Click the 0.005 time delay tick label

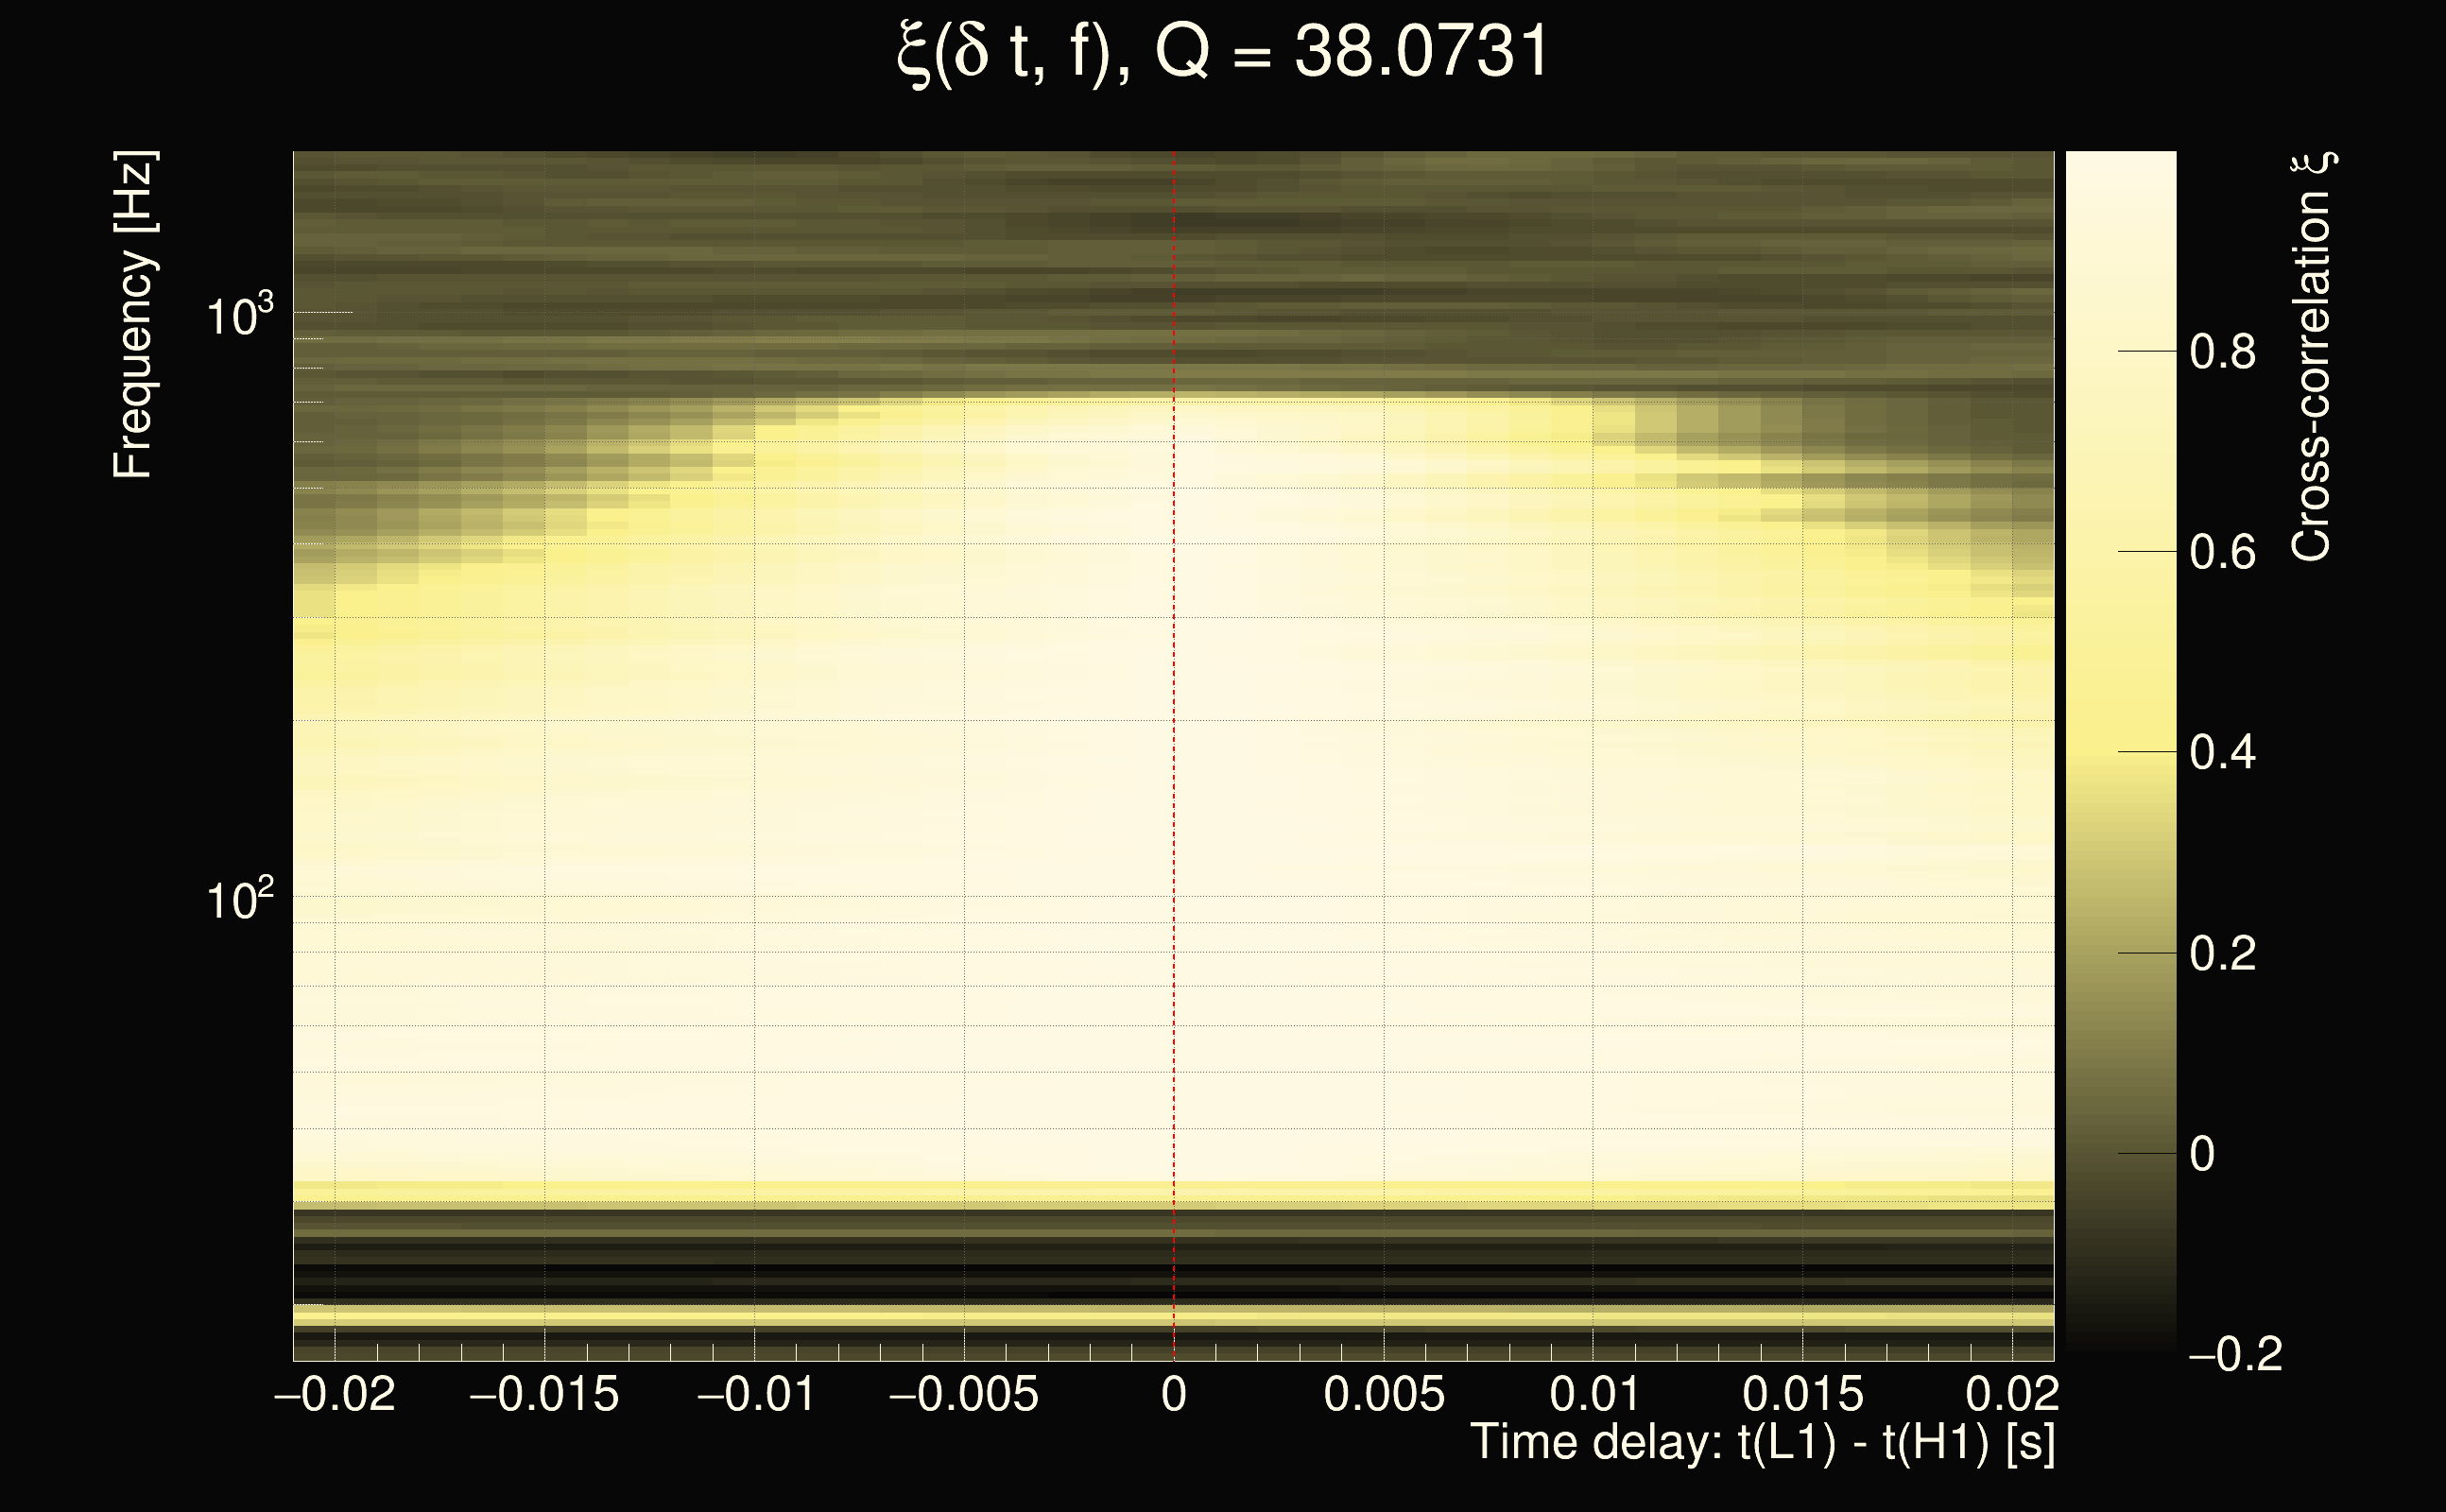(1384, 1394)
